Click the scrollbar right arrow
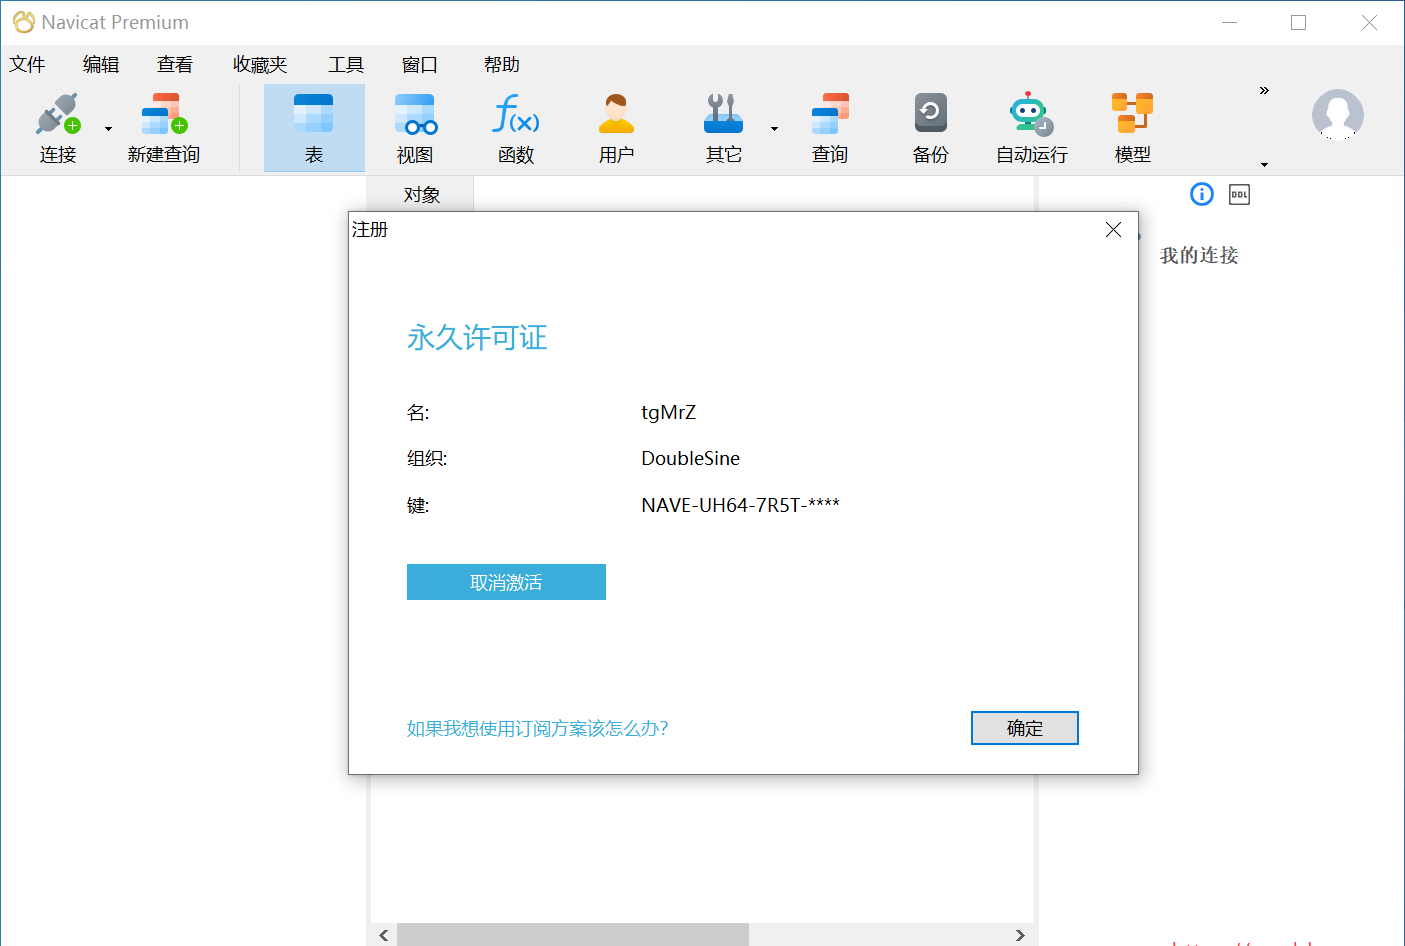 1020,935
